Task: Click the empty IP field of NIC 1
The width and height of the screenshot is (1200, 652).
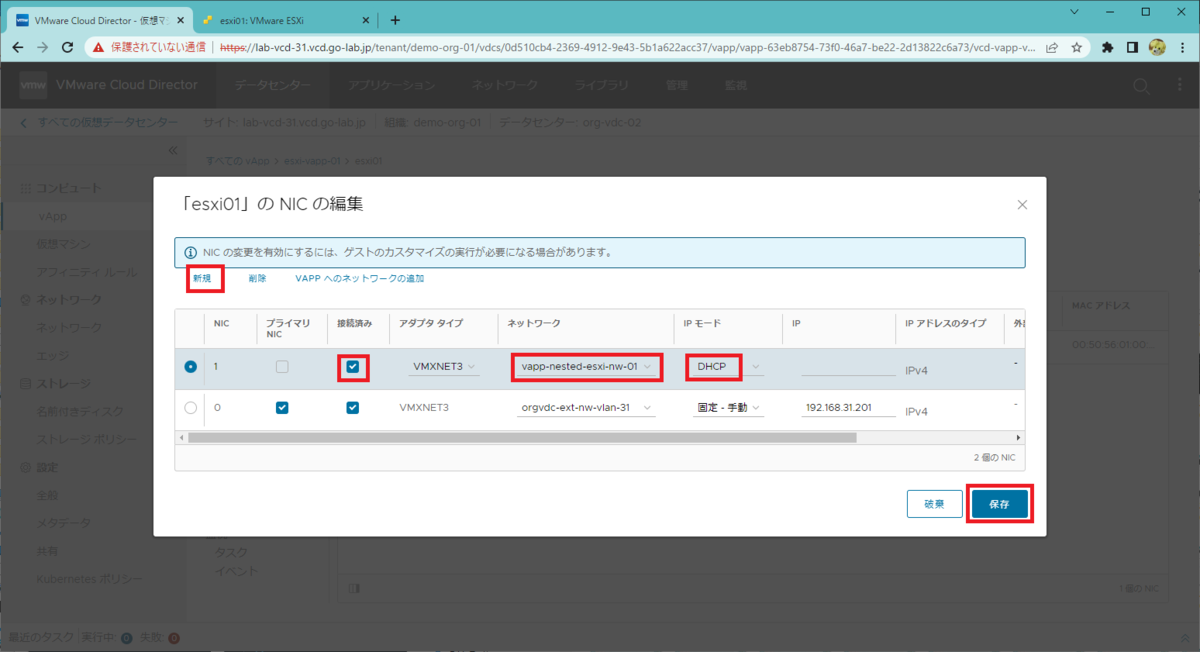Action: pyautogui.click(x=848, y=367)
